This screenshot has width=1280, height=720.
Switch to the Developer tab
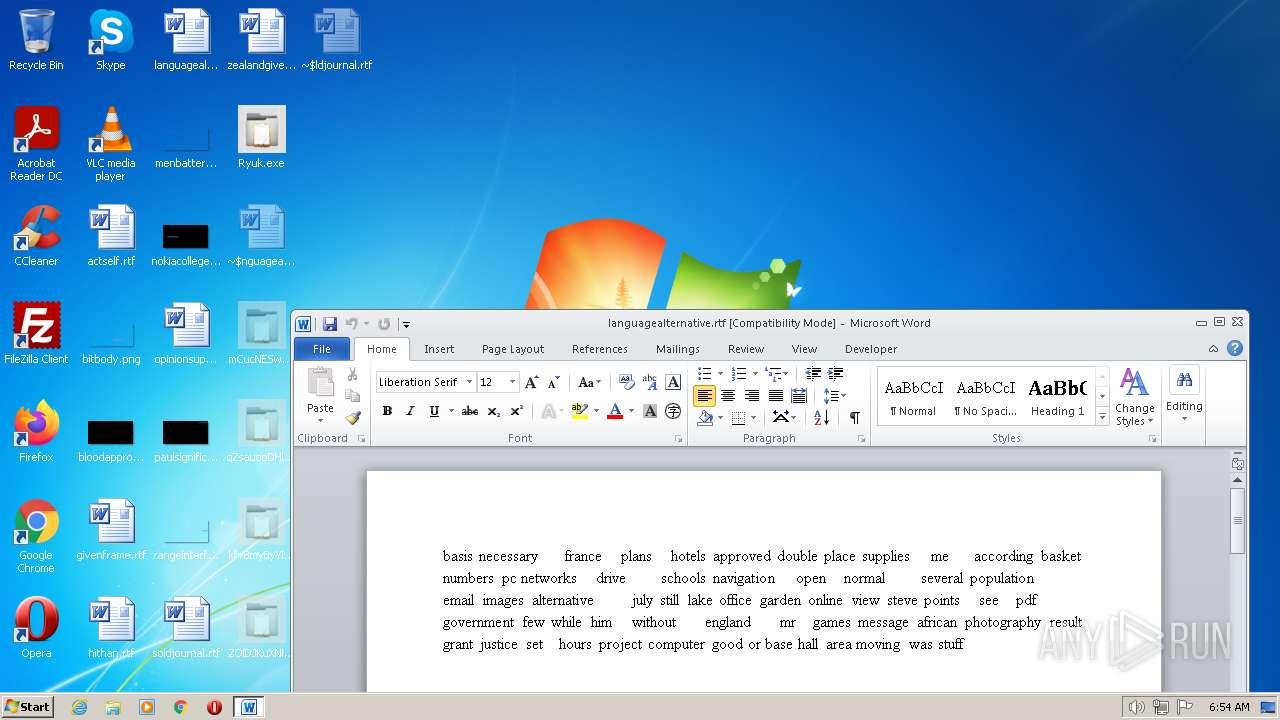click(x=871, y=349)
